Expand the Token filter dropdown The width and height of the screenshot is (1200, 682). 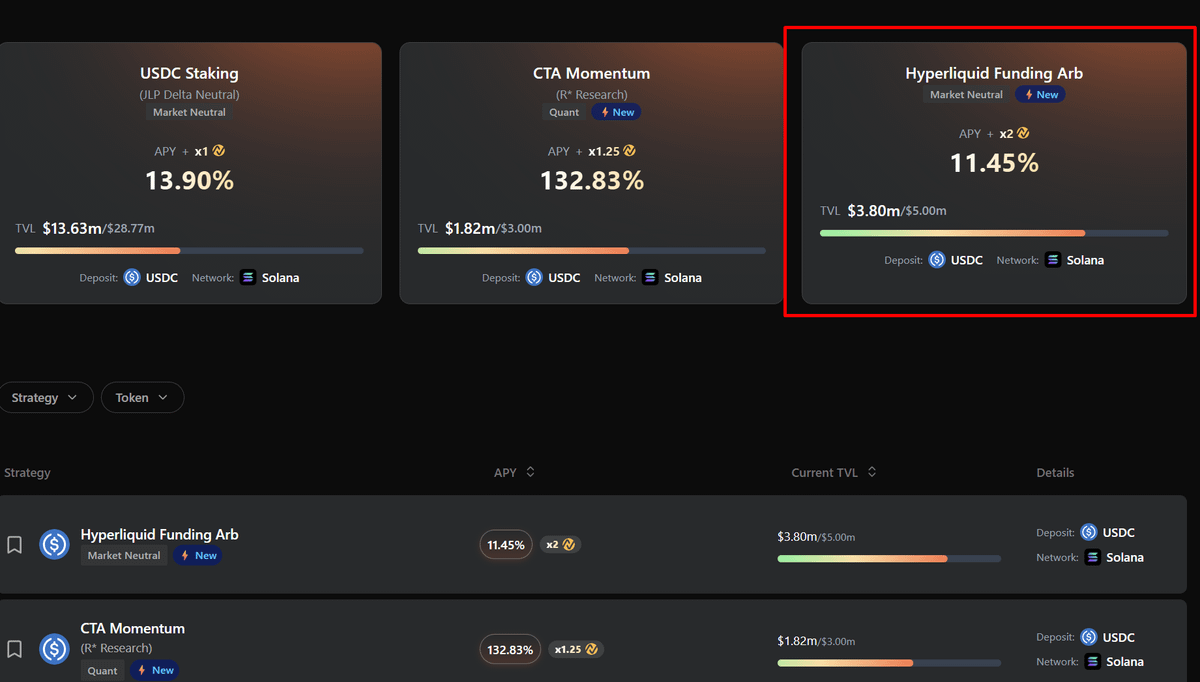(x=142, y=398)
